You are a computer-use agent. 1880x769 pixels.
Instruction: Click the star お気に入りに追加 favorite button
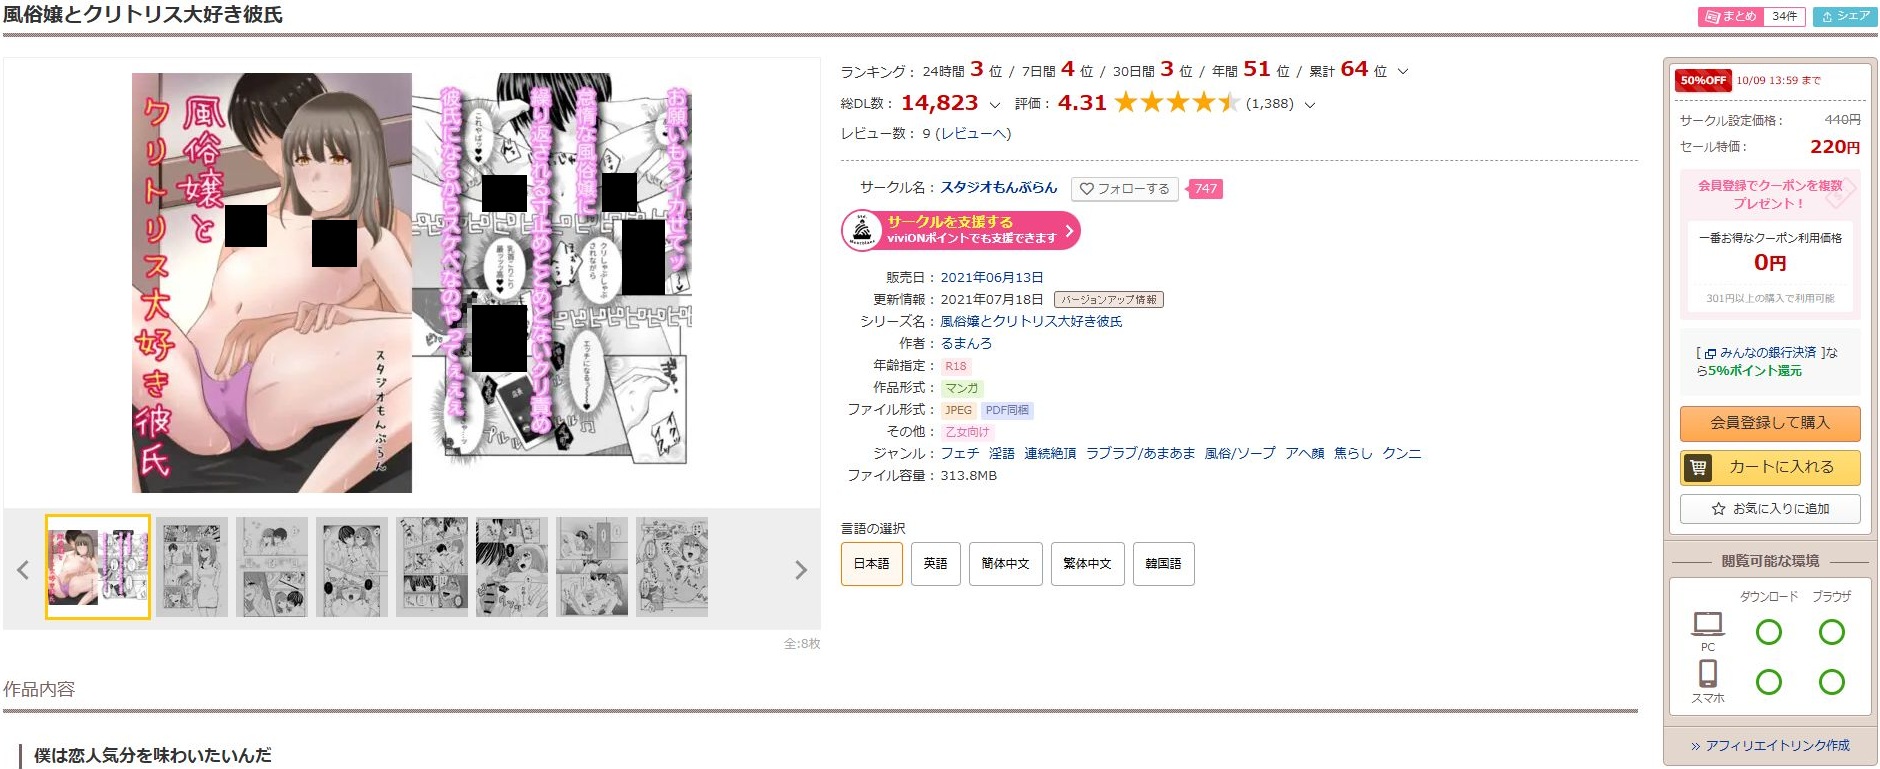point(1770,509)
